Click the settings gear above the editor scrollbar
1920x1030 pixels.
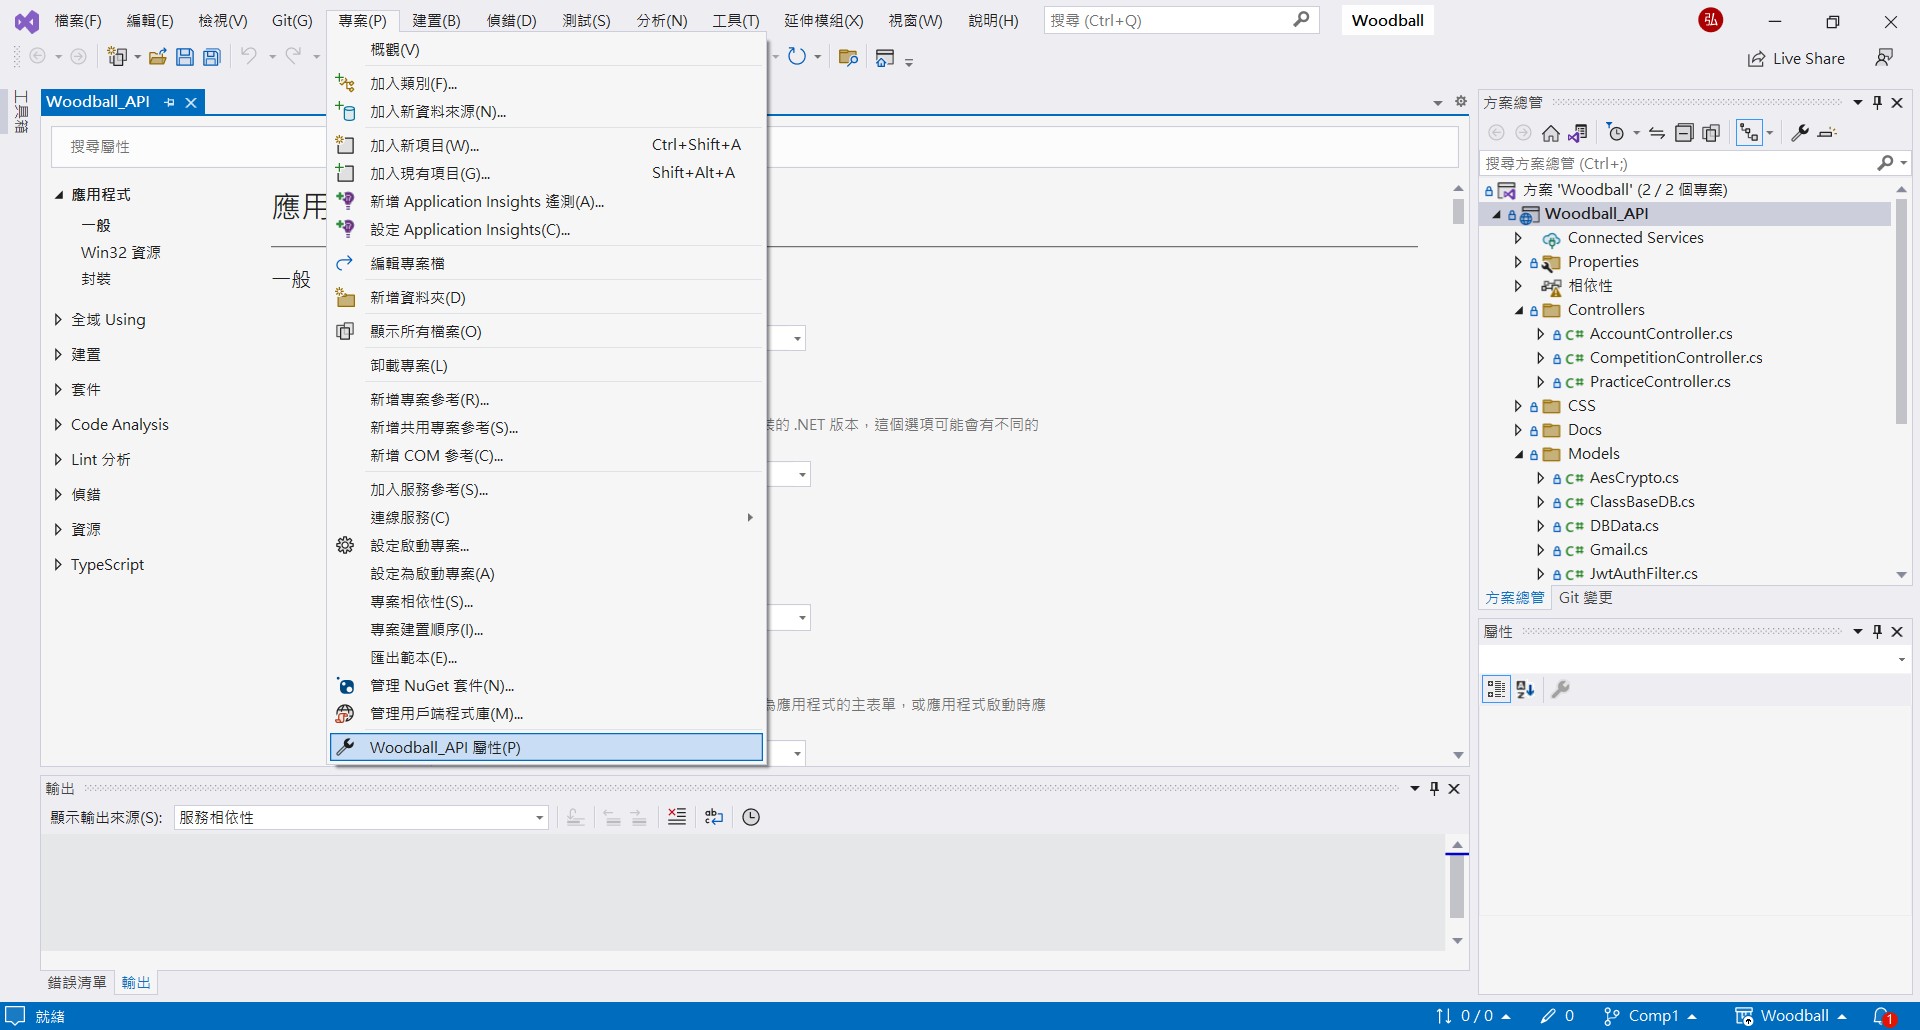(1460, 102)
